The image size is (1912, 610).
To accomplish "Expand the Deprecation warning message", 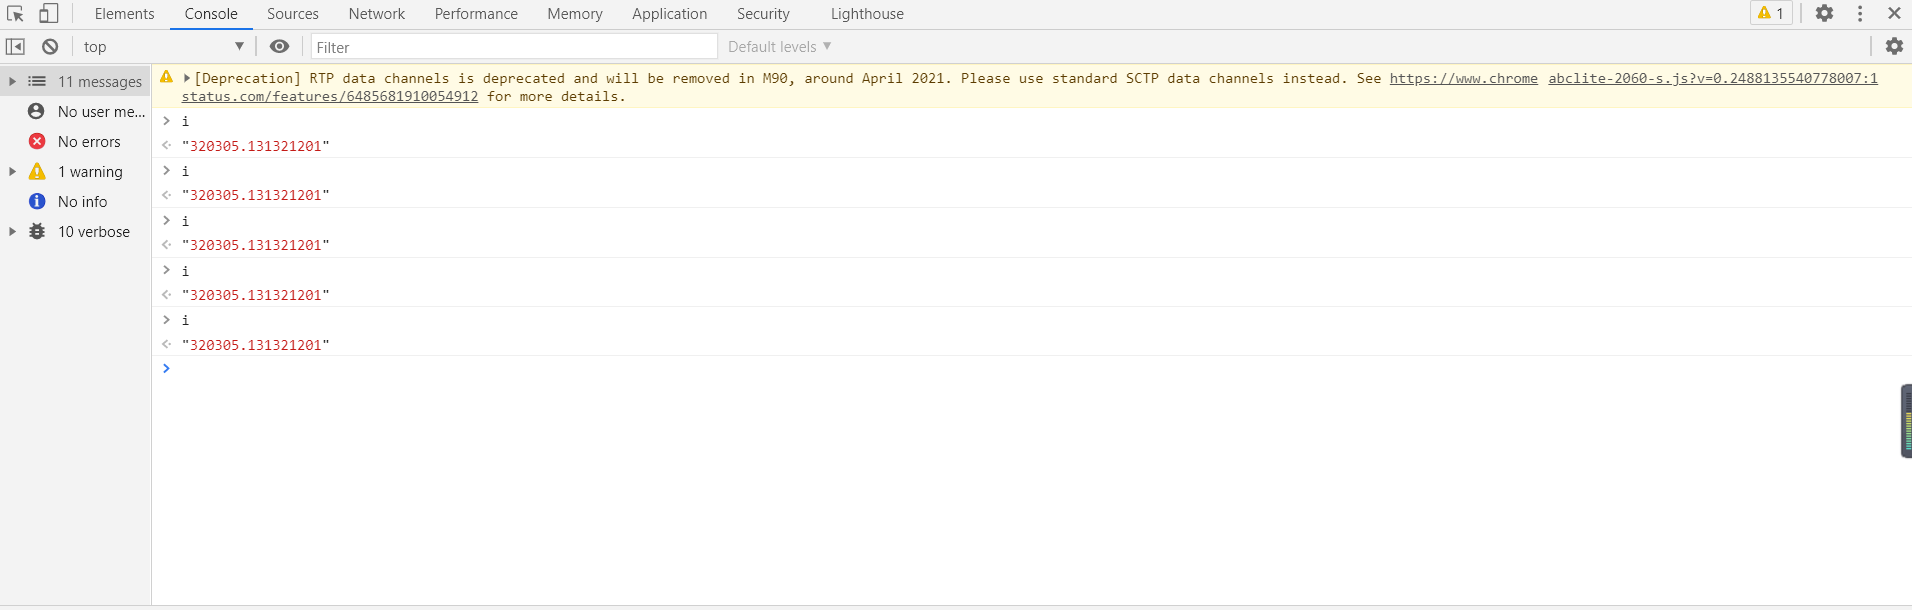I will pos(187,78).
